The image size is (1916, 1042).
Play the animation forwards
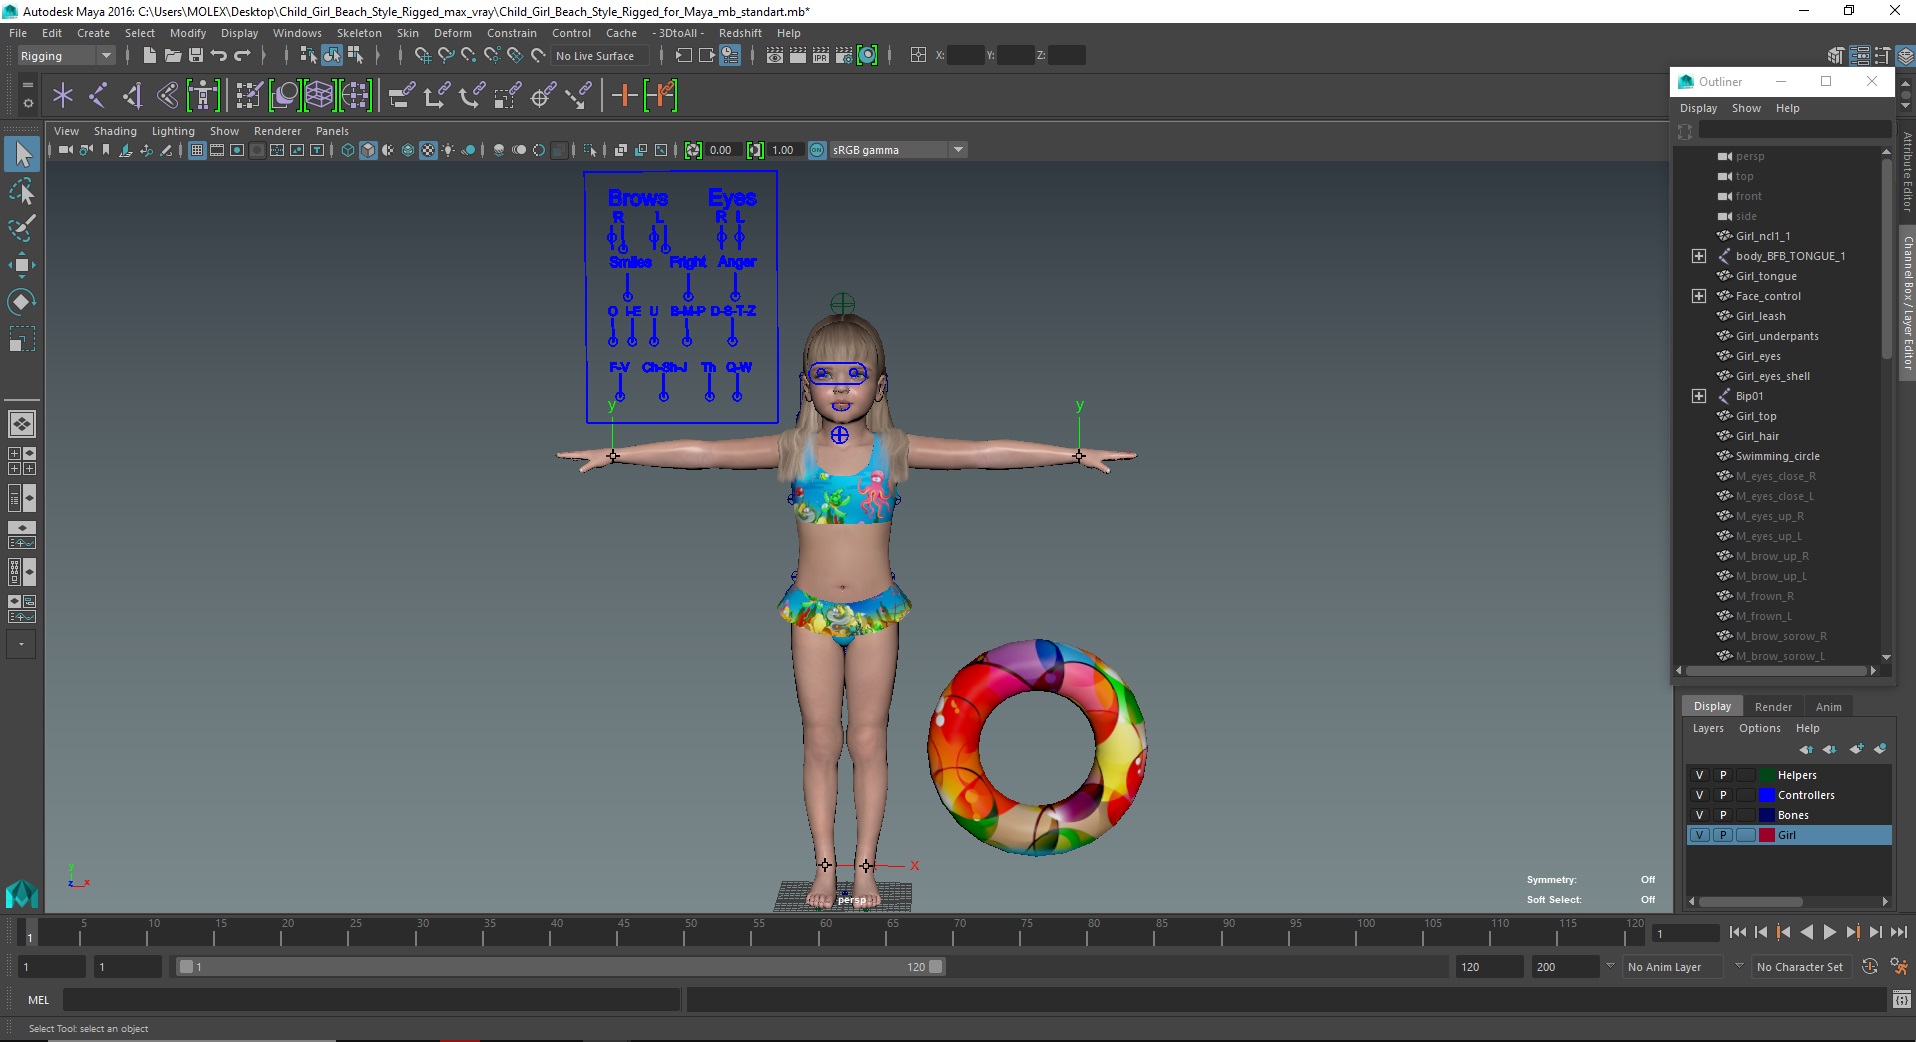[x=1829, y=932]
